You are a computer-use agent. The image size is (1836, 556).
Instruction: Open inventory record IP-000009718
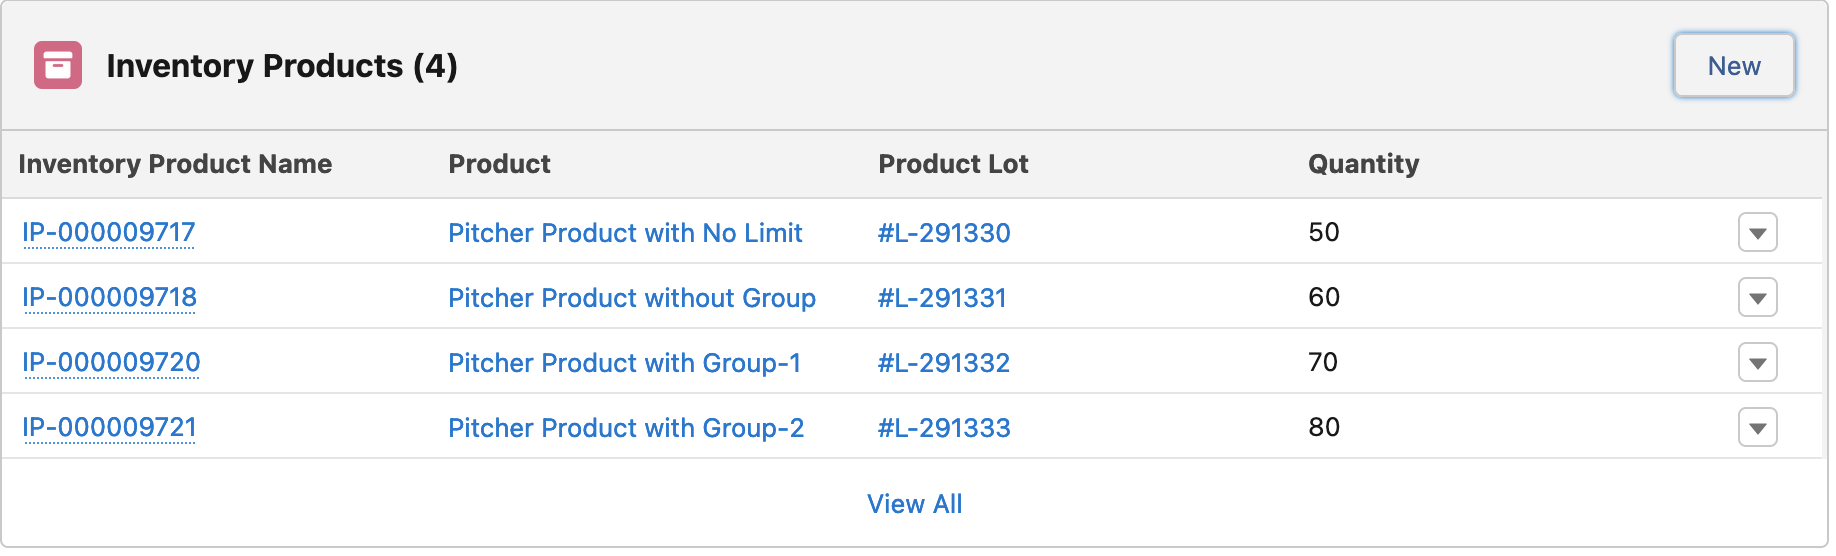pyautogui.click(x=109, y=298)
